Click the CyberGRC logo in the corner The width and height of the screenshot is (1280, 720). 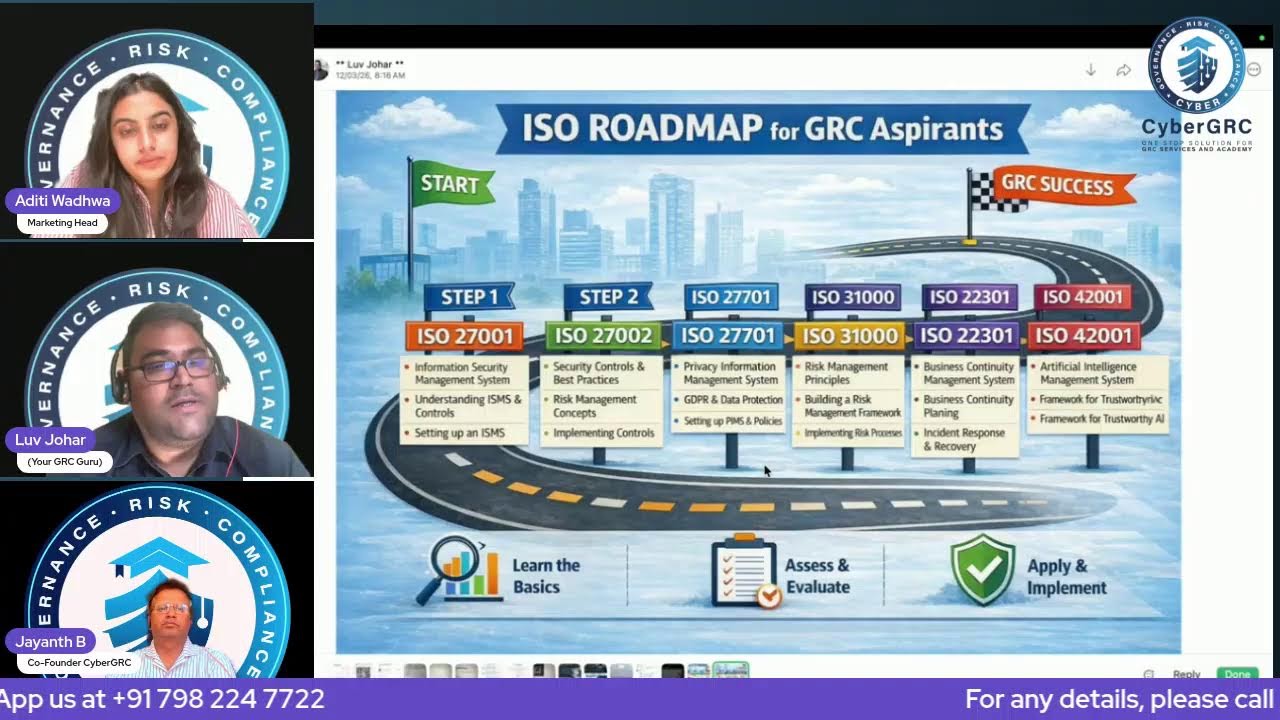(x=1196, y=84)
